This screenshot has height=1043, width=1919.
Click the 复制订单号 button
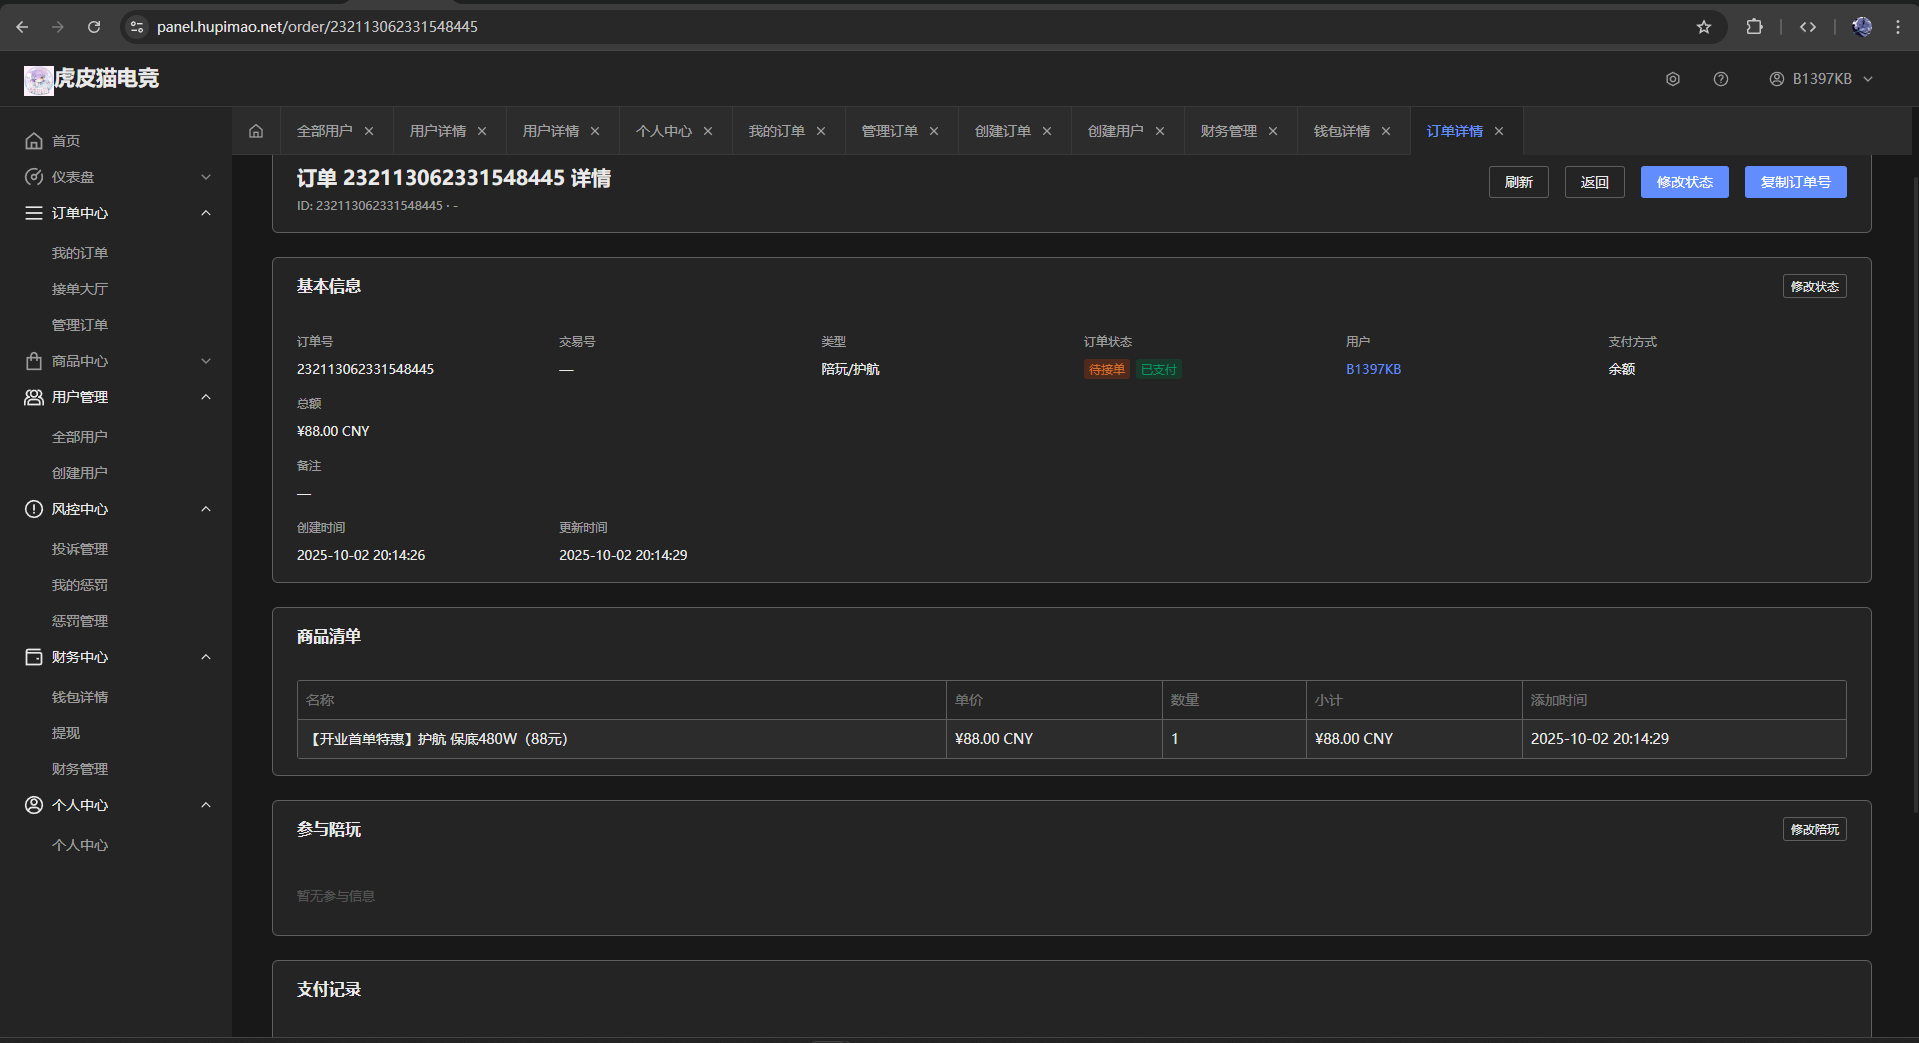click(1795, 182)
